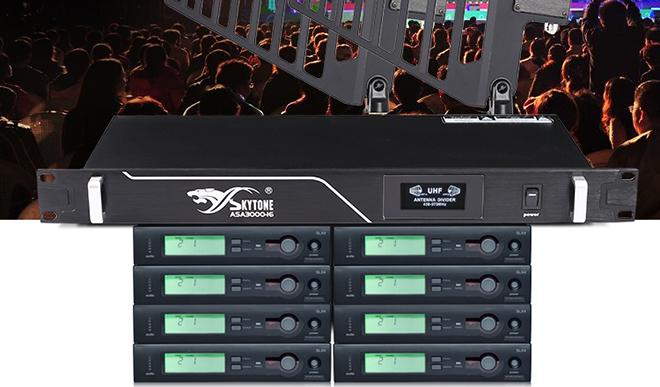Image resolution: width=660 pixels, height=387 pixels.
Task: Click the ready indicator light on third-row right receiver
Action: coord(458,325)
